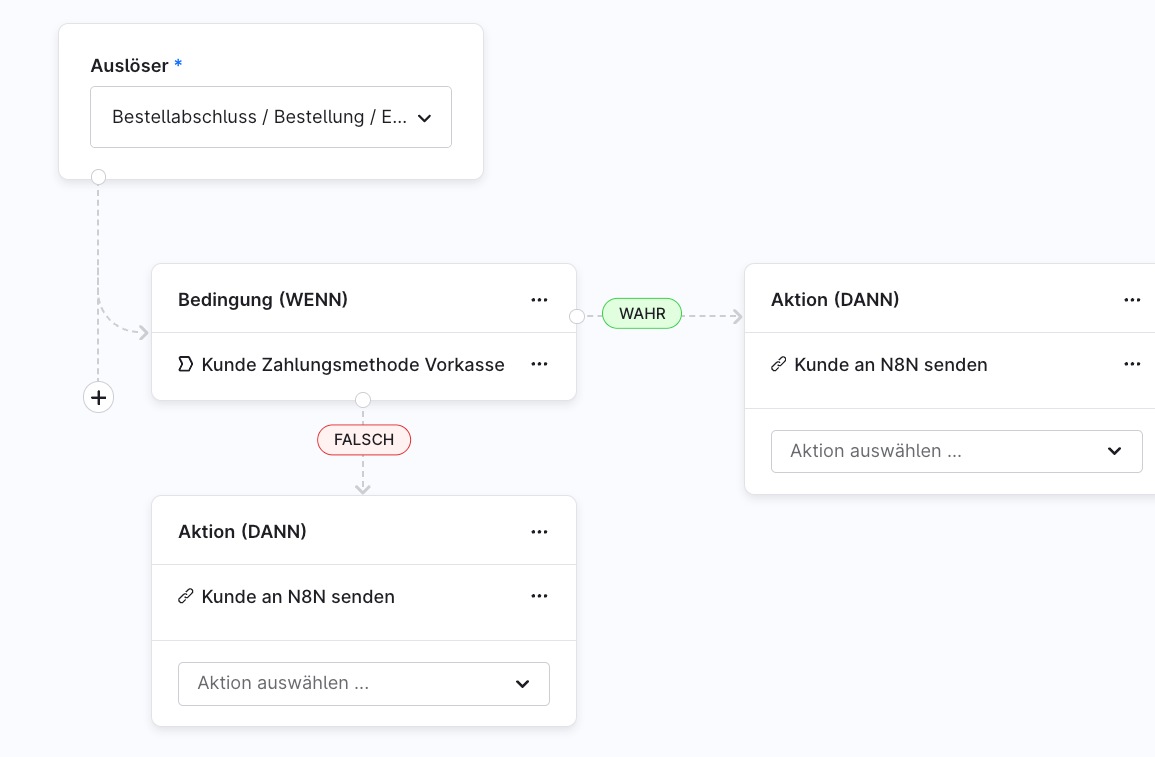Click the plus button to add a sequence
The height and width of the screenshot is (757, 1155).
[x=98, y=397]
